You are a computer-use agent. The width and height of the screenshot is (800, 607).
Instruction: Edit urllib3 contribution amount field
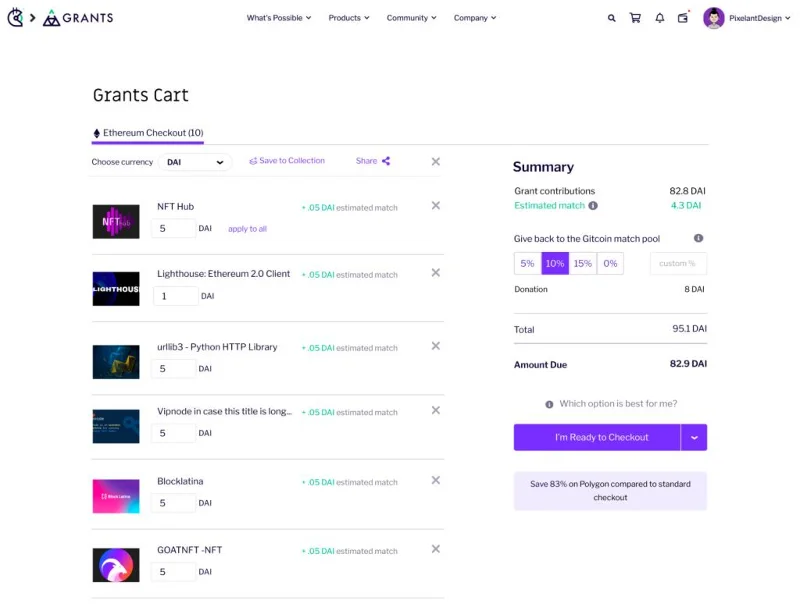(173, 368)
